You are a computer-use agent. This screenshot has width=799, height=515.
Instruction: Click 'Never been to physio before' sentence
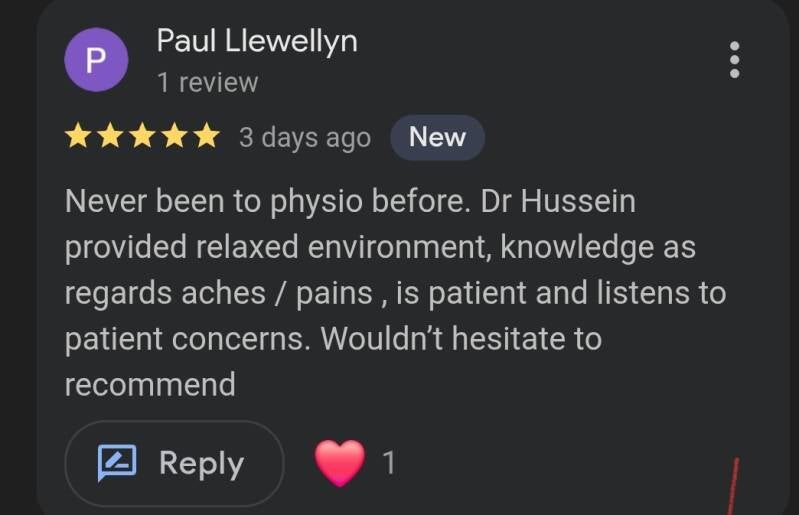click(x=267, y=201)
